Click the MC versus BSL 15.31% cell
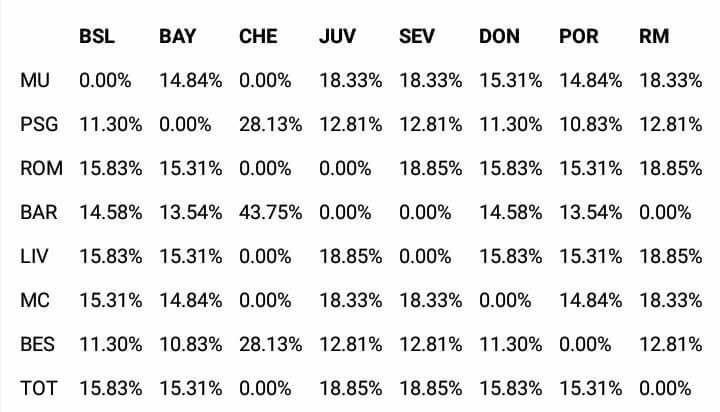Screen dimensions: 720x412 [111, 300]
